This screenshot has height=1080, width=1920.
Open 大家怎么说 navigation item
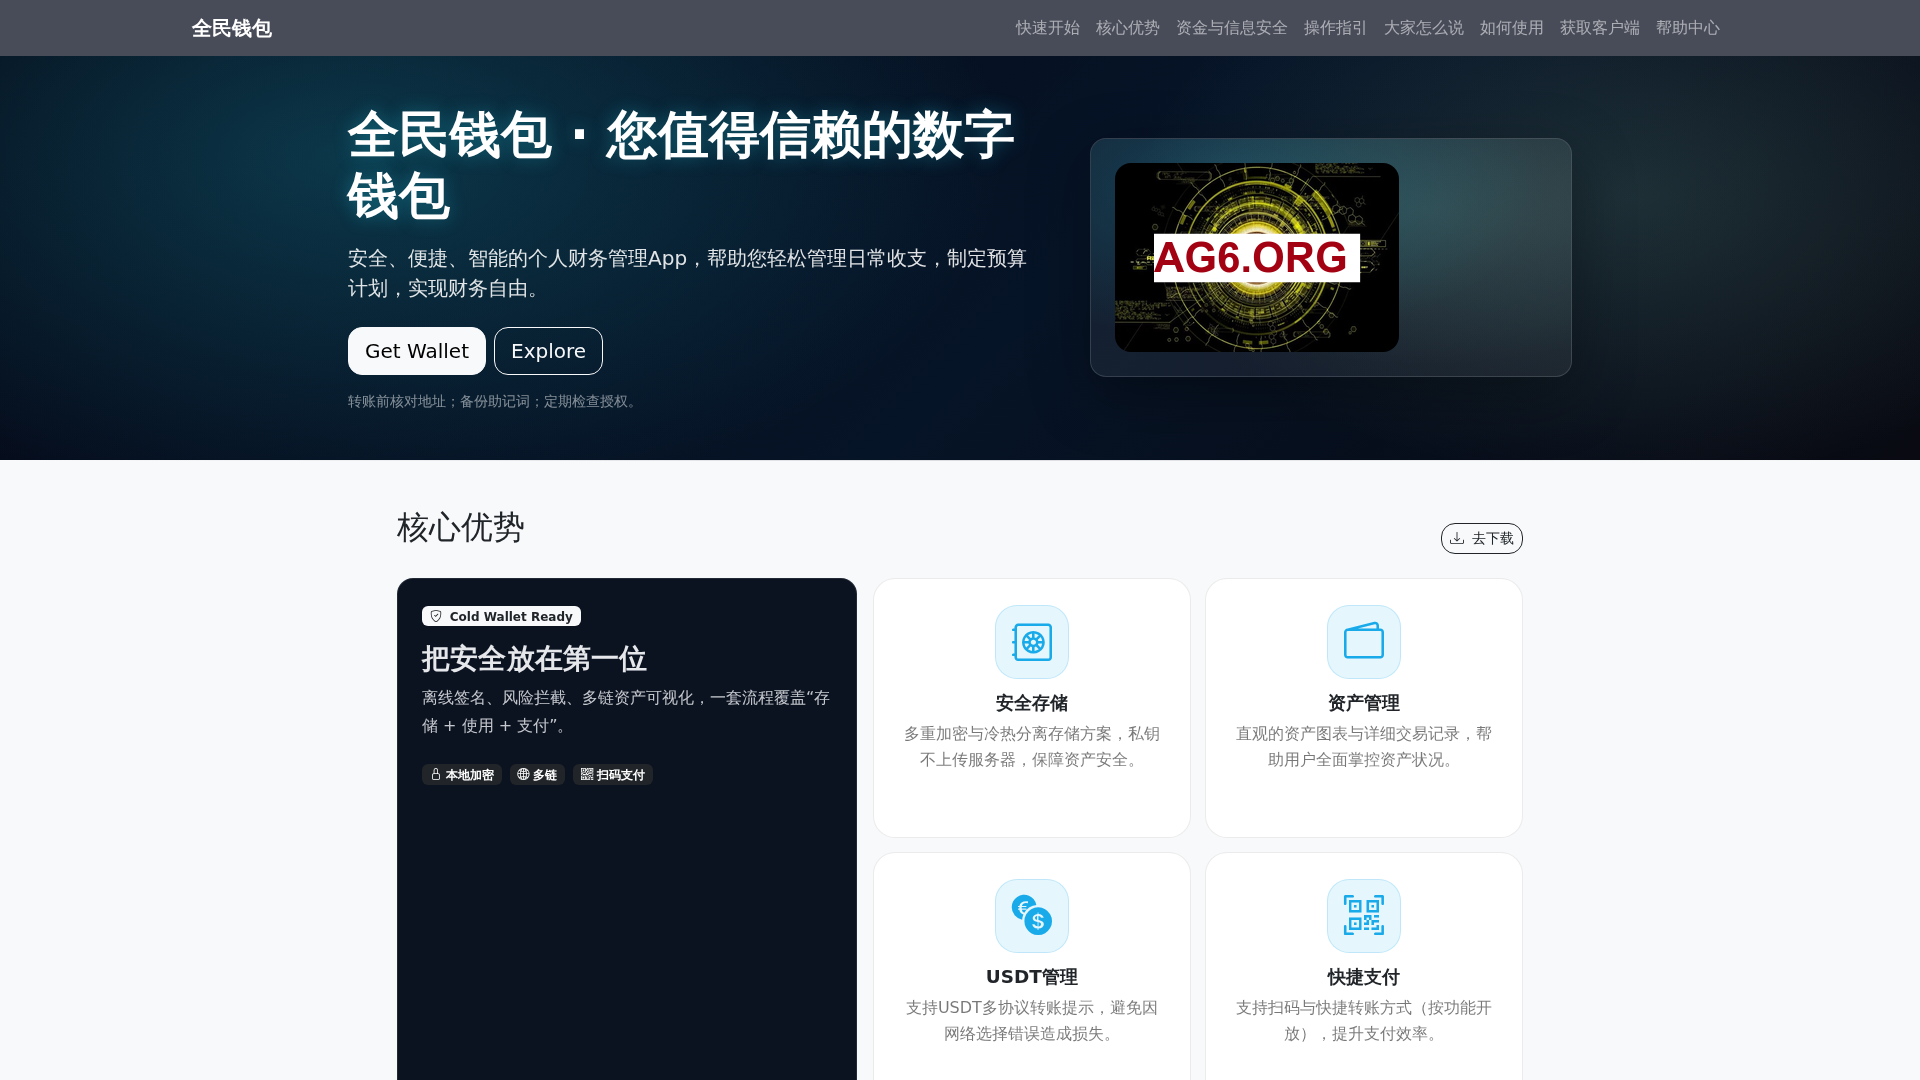pos(1424,28)
